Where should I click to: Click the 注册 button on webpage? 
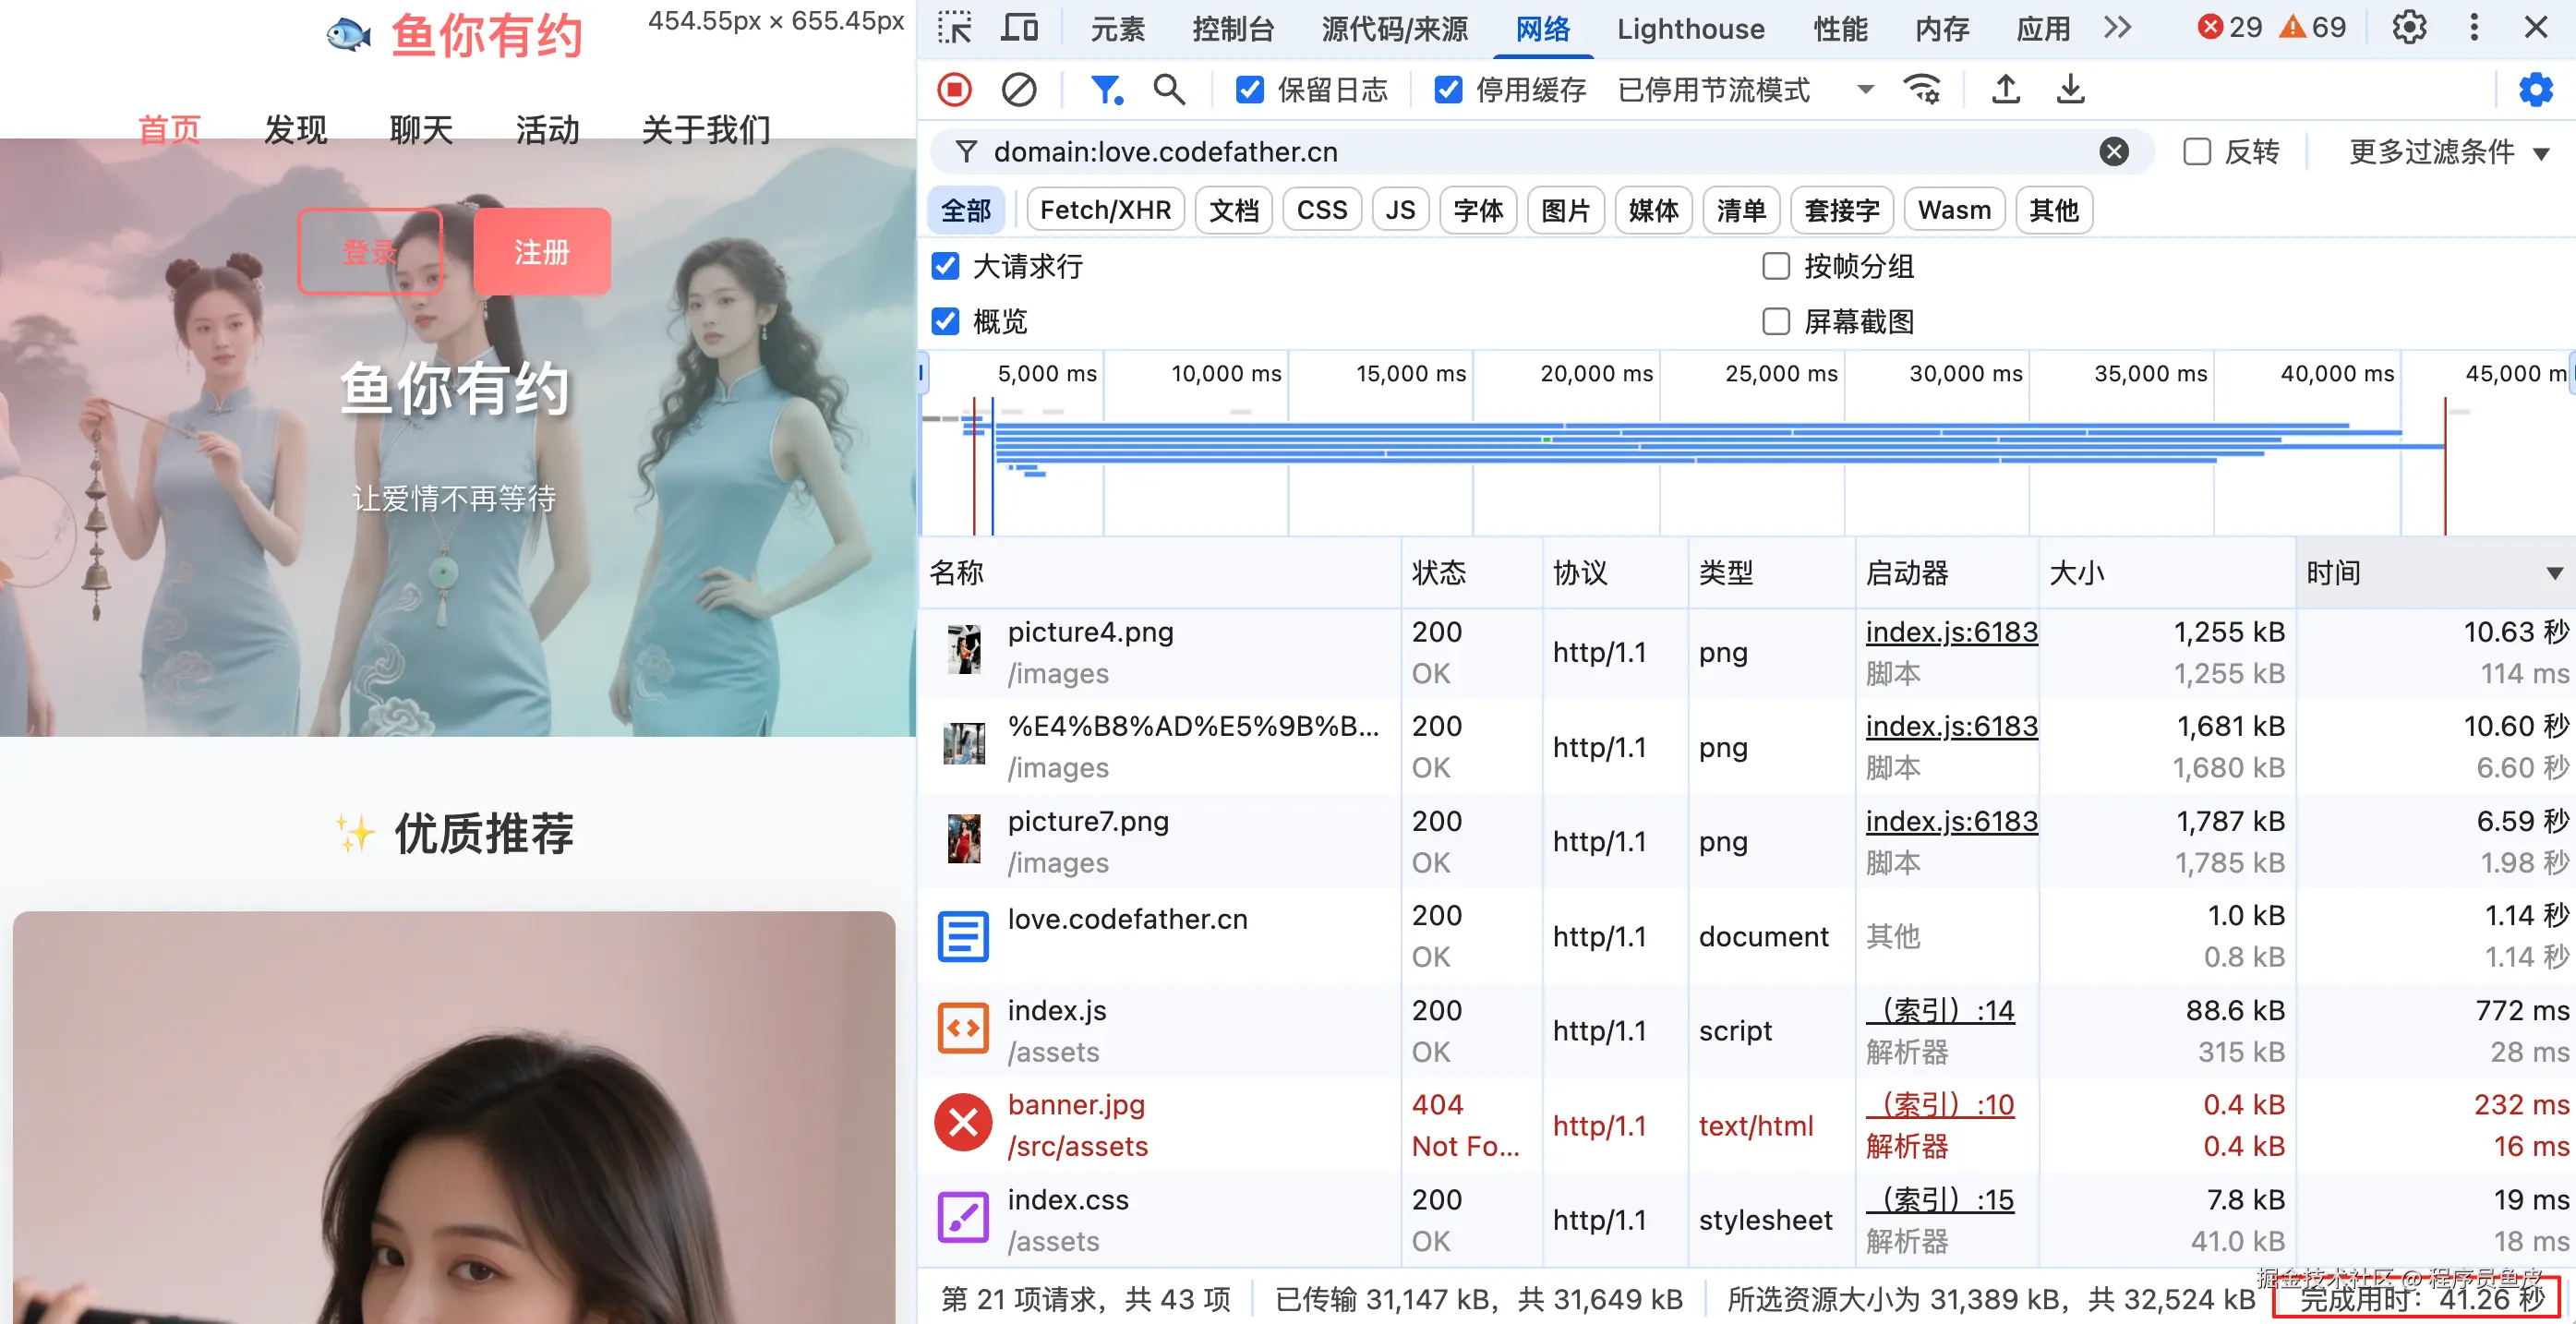[541, 251]
